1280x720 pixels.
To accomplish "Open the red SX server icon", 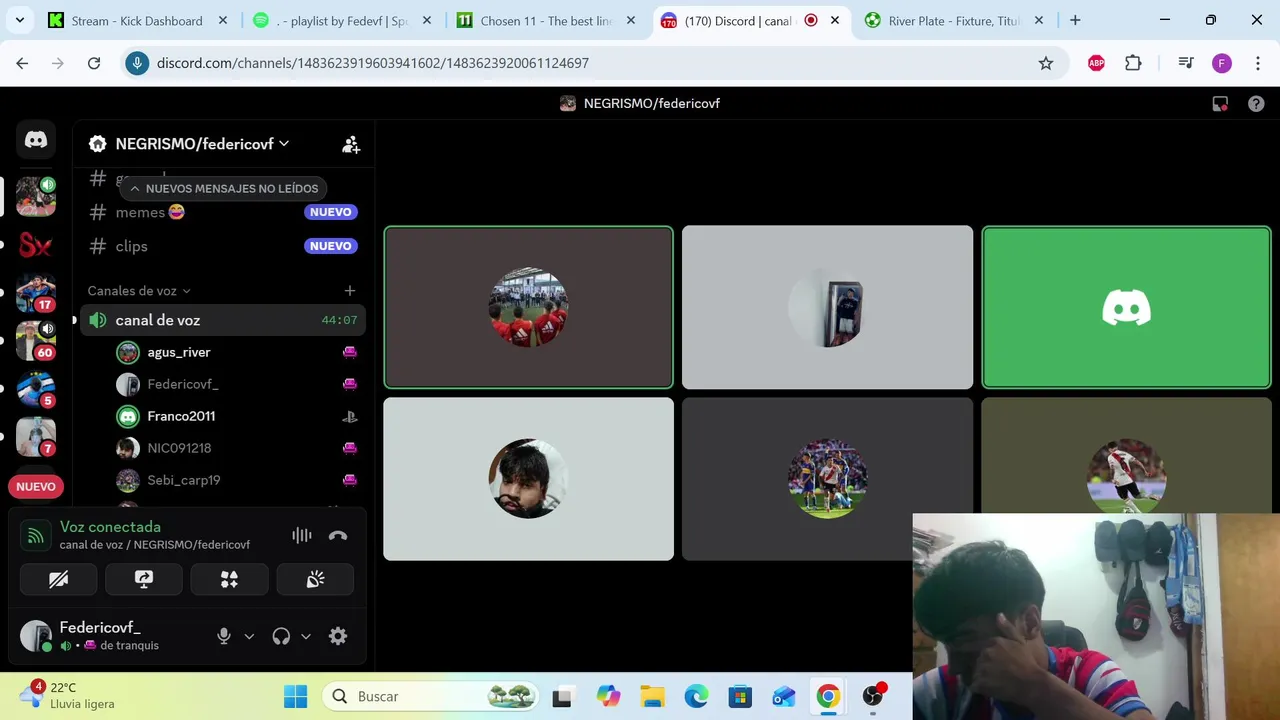I will 36,245.
